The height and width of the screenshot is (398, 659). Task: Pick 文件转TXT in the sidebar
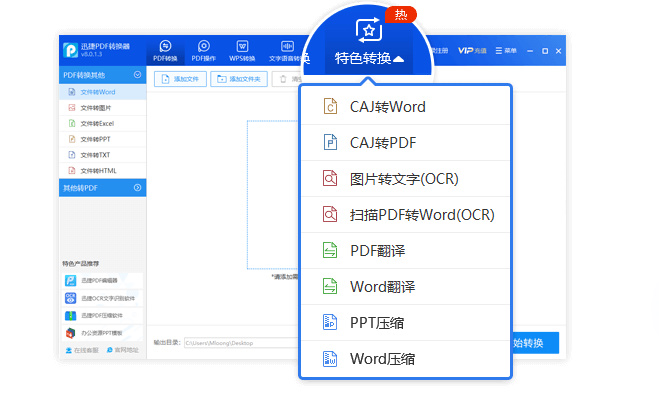click(103, 155)
